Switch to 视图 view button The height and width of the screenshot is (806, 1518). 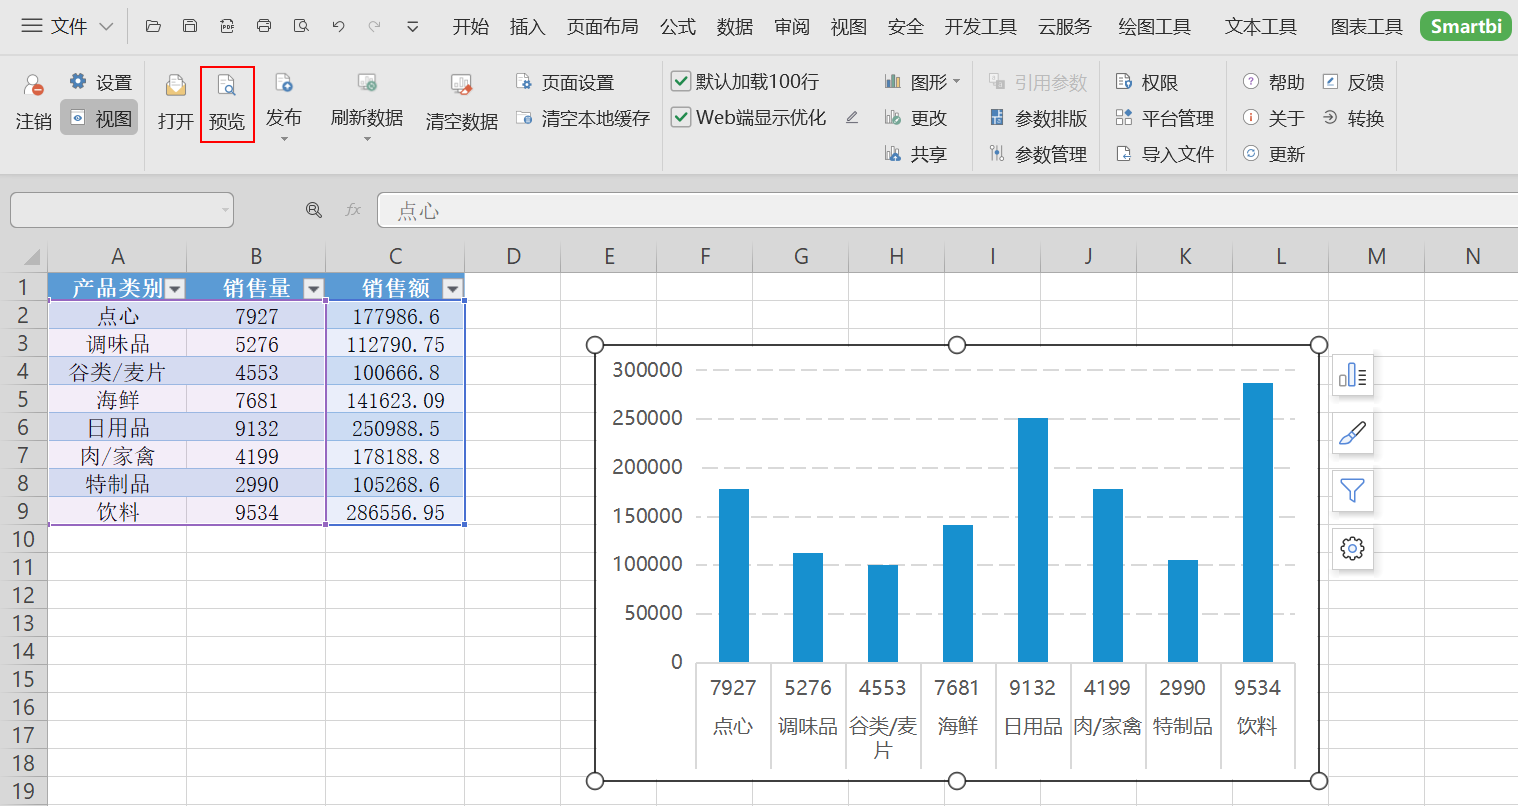tap(99, 118)
